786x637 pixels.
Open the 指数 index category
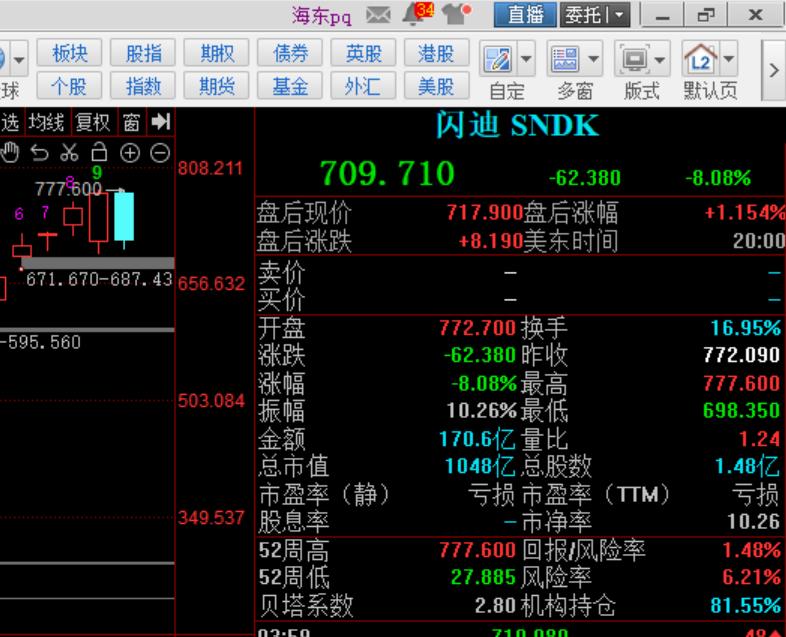coord(143,86)
